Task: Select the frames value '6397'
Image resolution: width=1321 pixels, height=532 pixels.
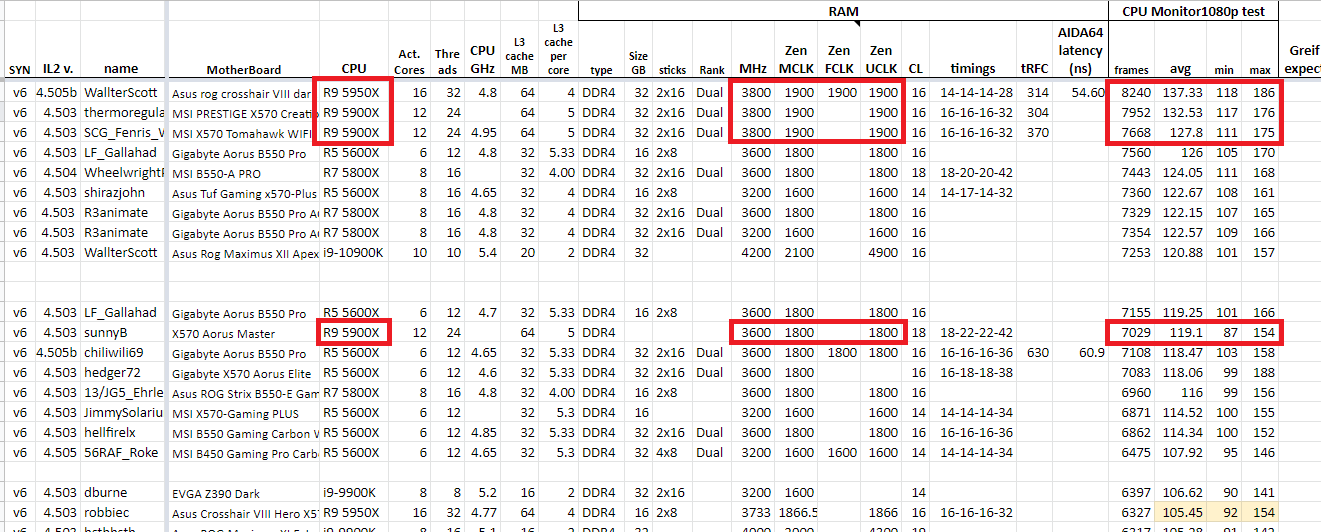Action: [x=1135, y=492]
